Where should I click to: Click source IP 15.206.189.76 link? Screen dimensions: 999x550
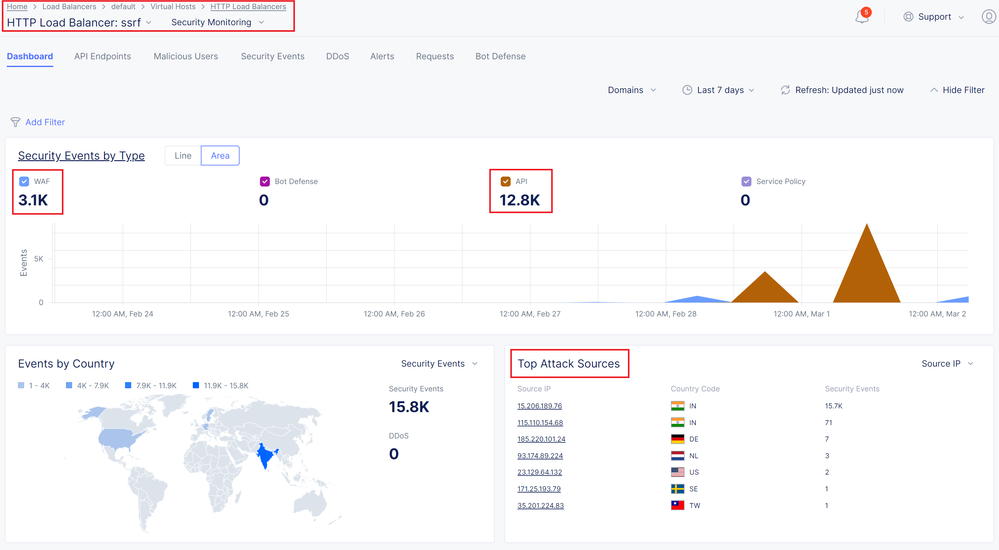539,406
